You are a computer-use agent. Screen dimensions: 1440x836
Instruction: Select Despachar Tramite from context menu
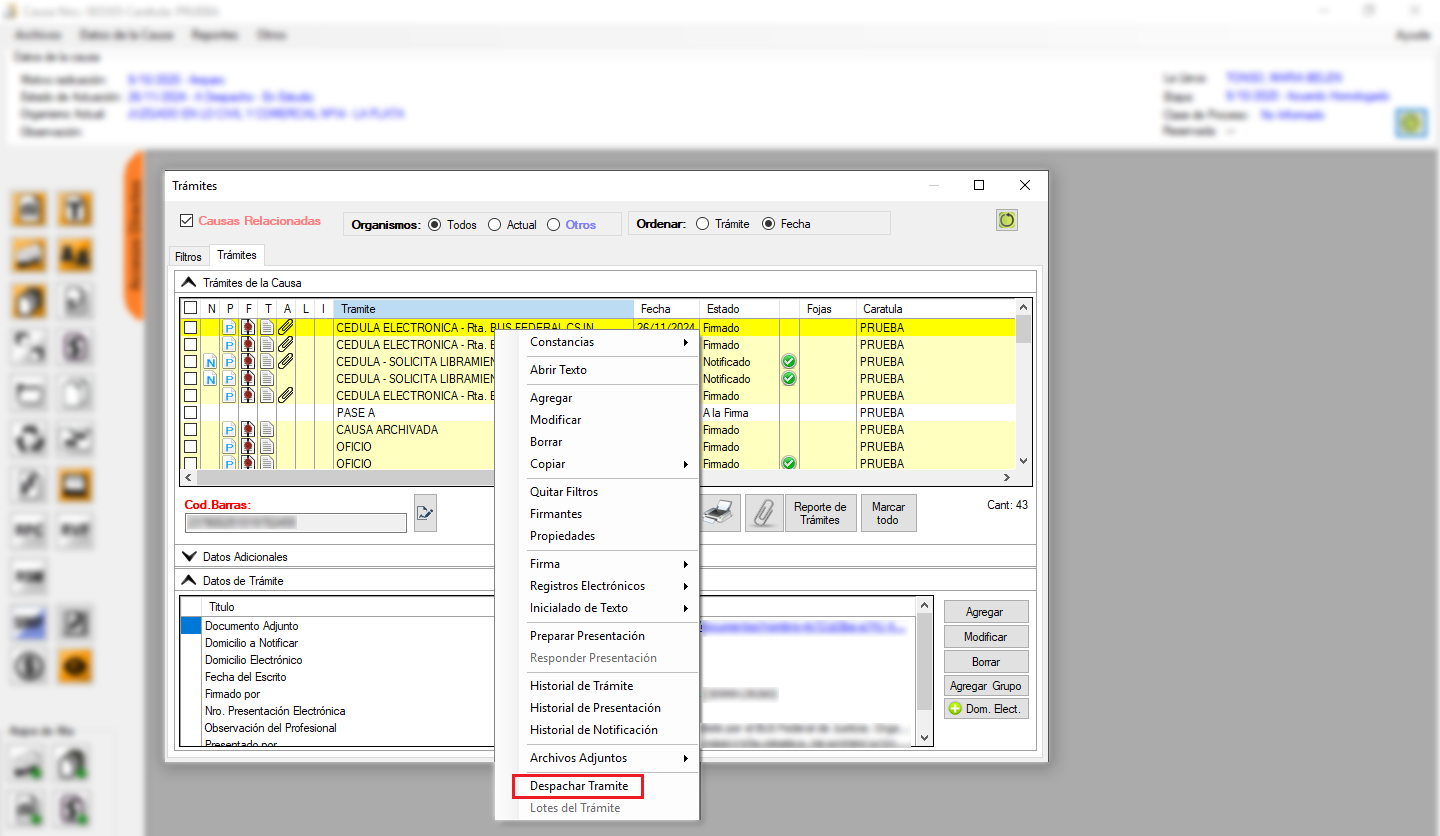point(578,786)
